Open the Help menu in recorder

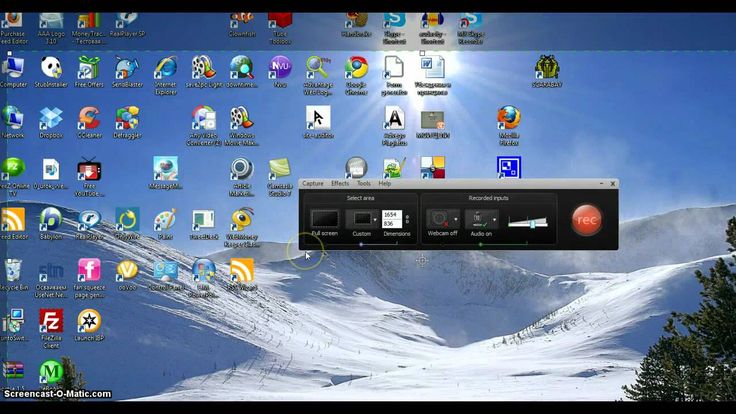click(384, 184)
